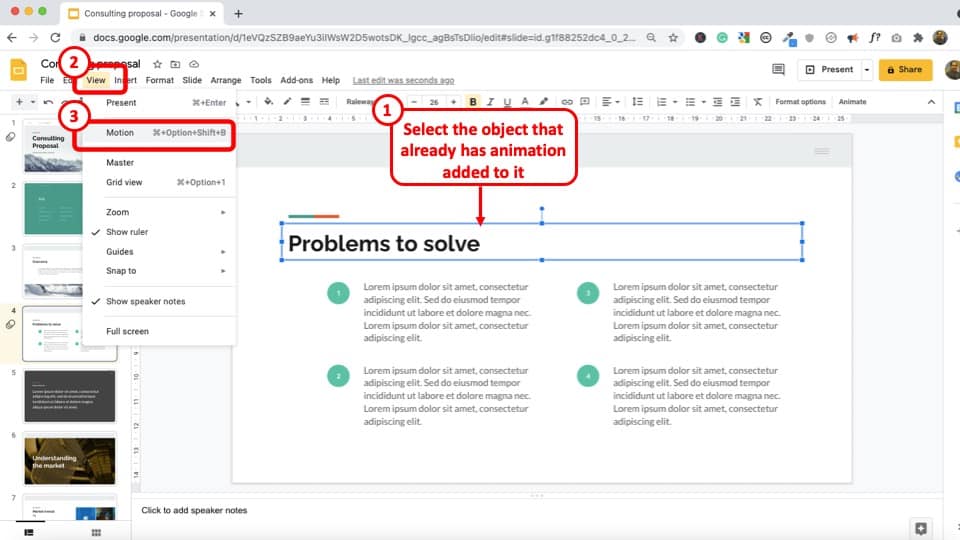
Task: Pick the highlight color marker icon
Action: pos(543,102)
